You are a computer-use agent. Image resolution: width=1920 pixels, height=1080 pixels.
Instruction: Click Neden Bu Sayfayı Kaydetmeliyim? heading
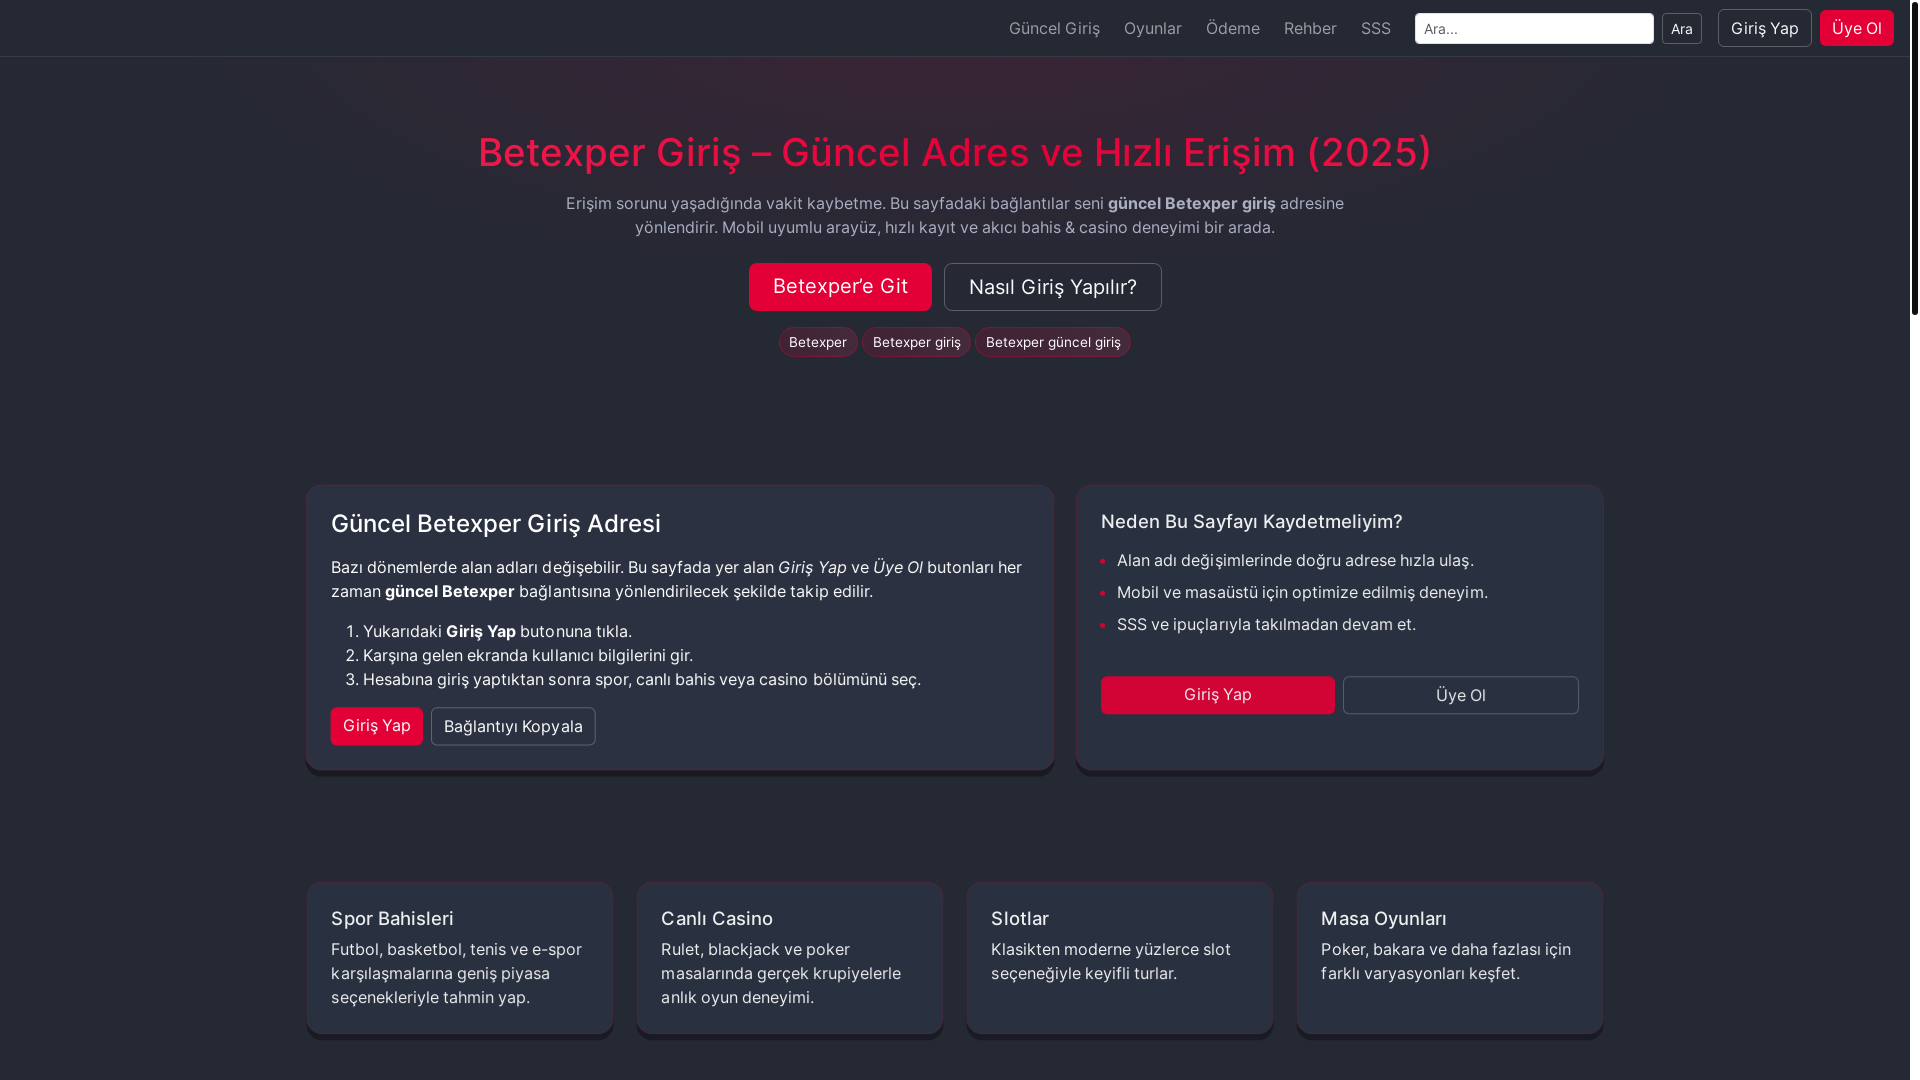point(1252,522)
